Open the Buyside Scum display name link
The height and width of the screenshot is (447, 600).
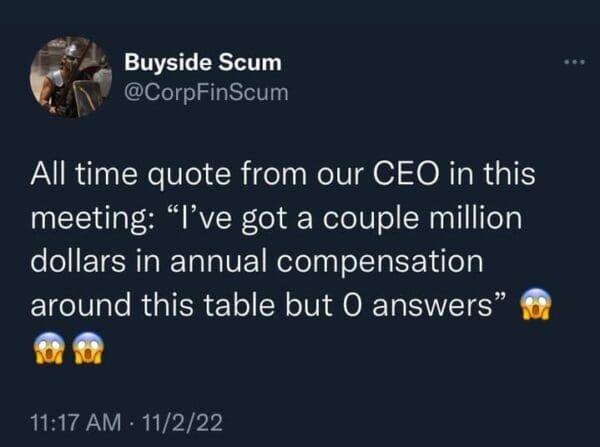coord(203,63)
